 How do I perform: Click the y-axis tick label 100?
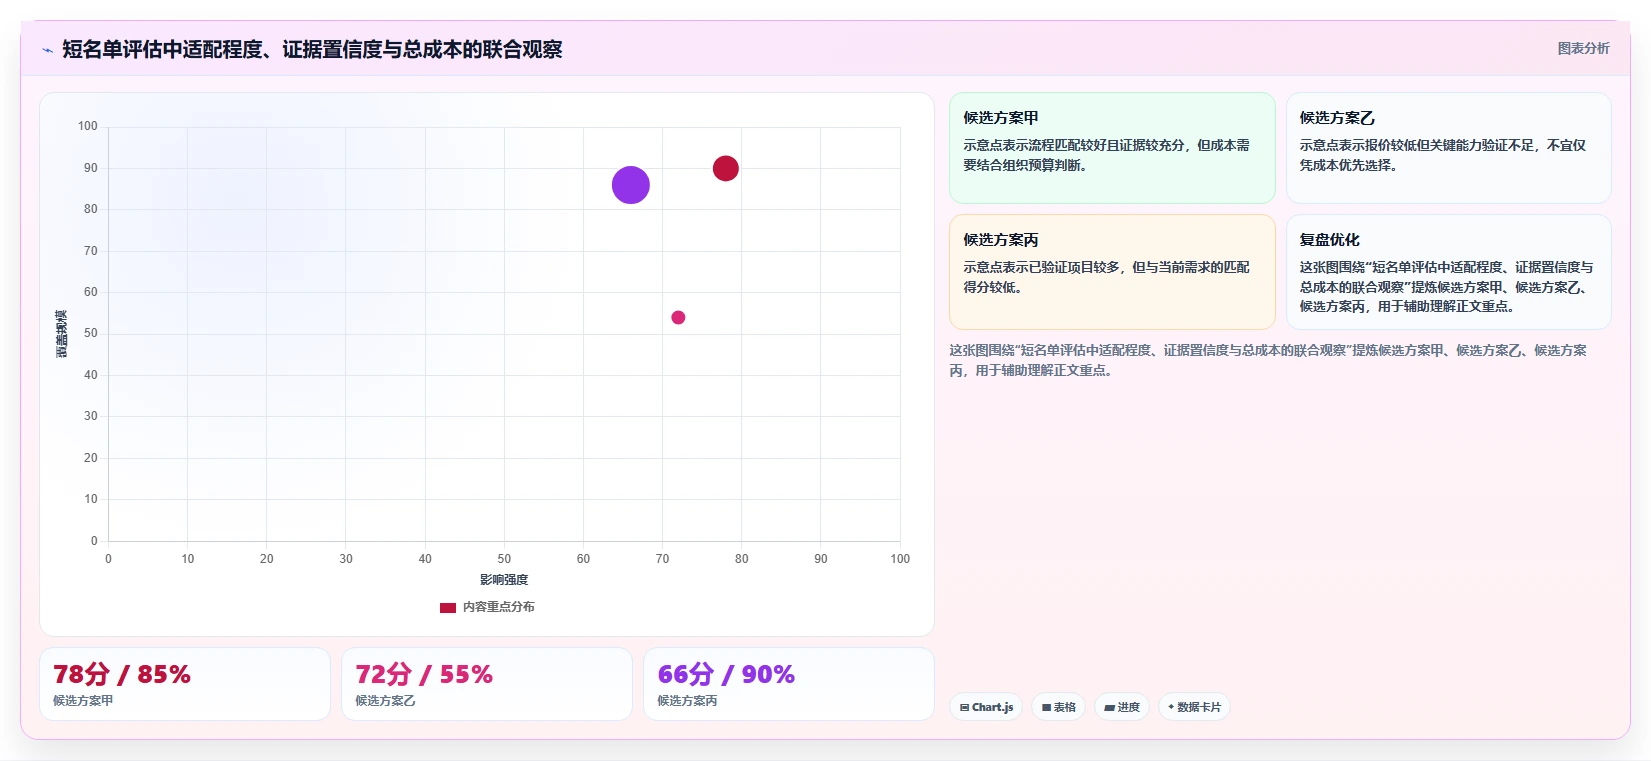click(x=88, y=126)
